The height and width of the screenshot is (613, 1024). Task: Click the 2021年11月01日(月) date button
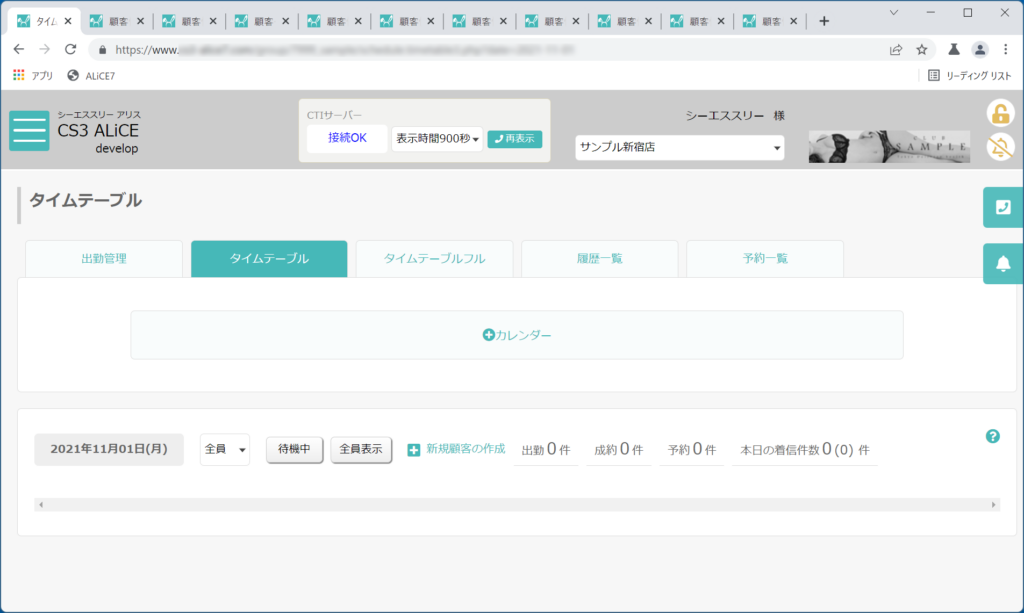109,449
